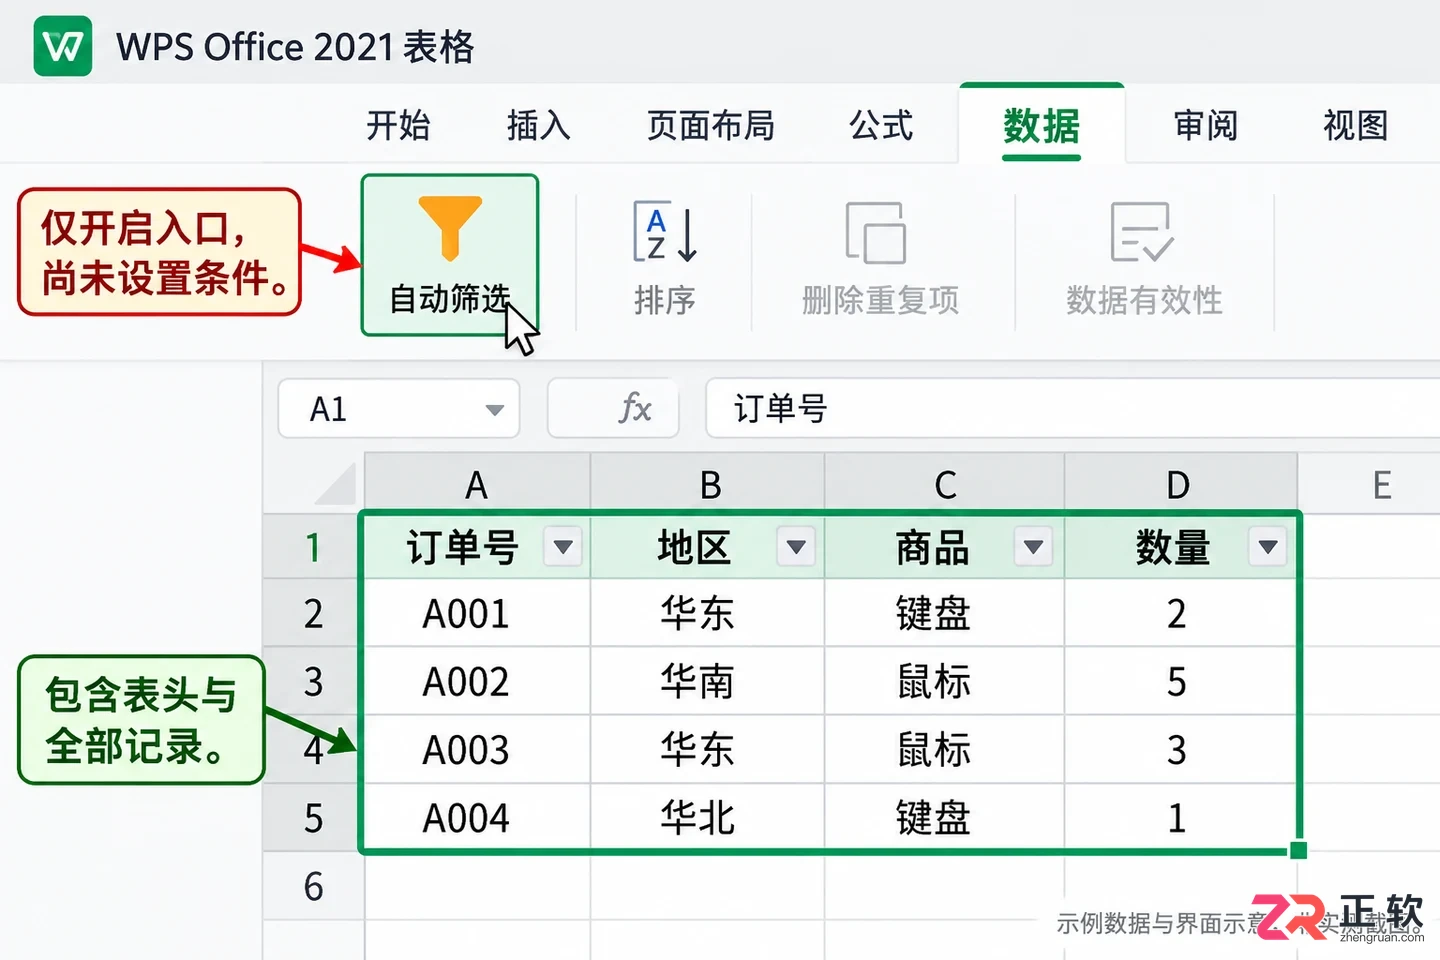Open the 视图 tab
This screenshot has height=960, width=1440.
1356,126
